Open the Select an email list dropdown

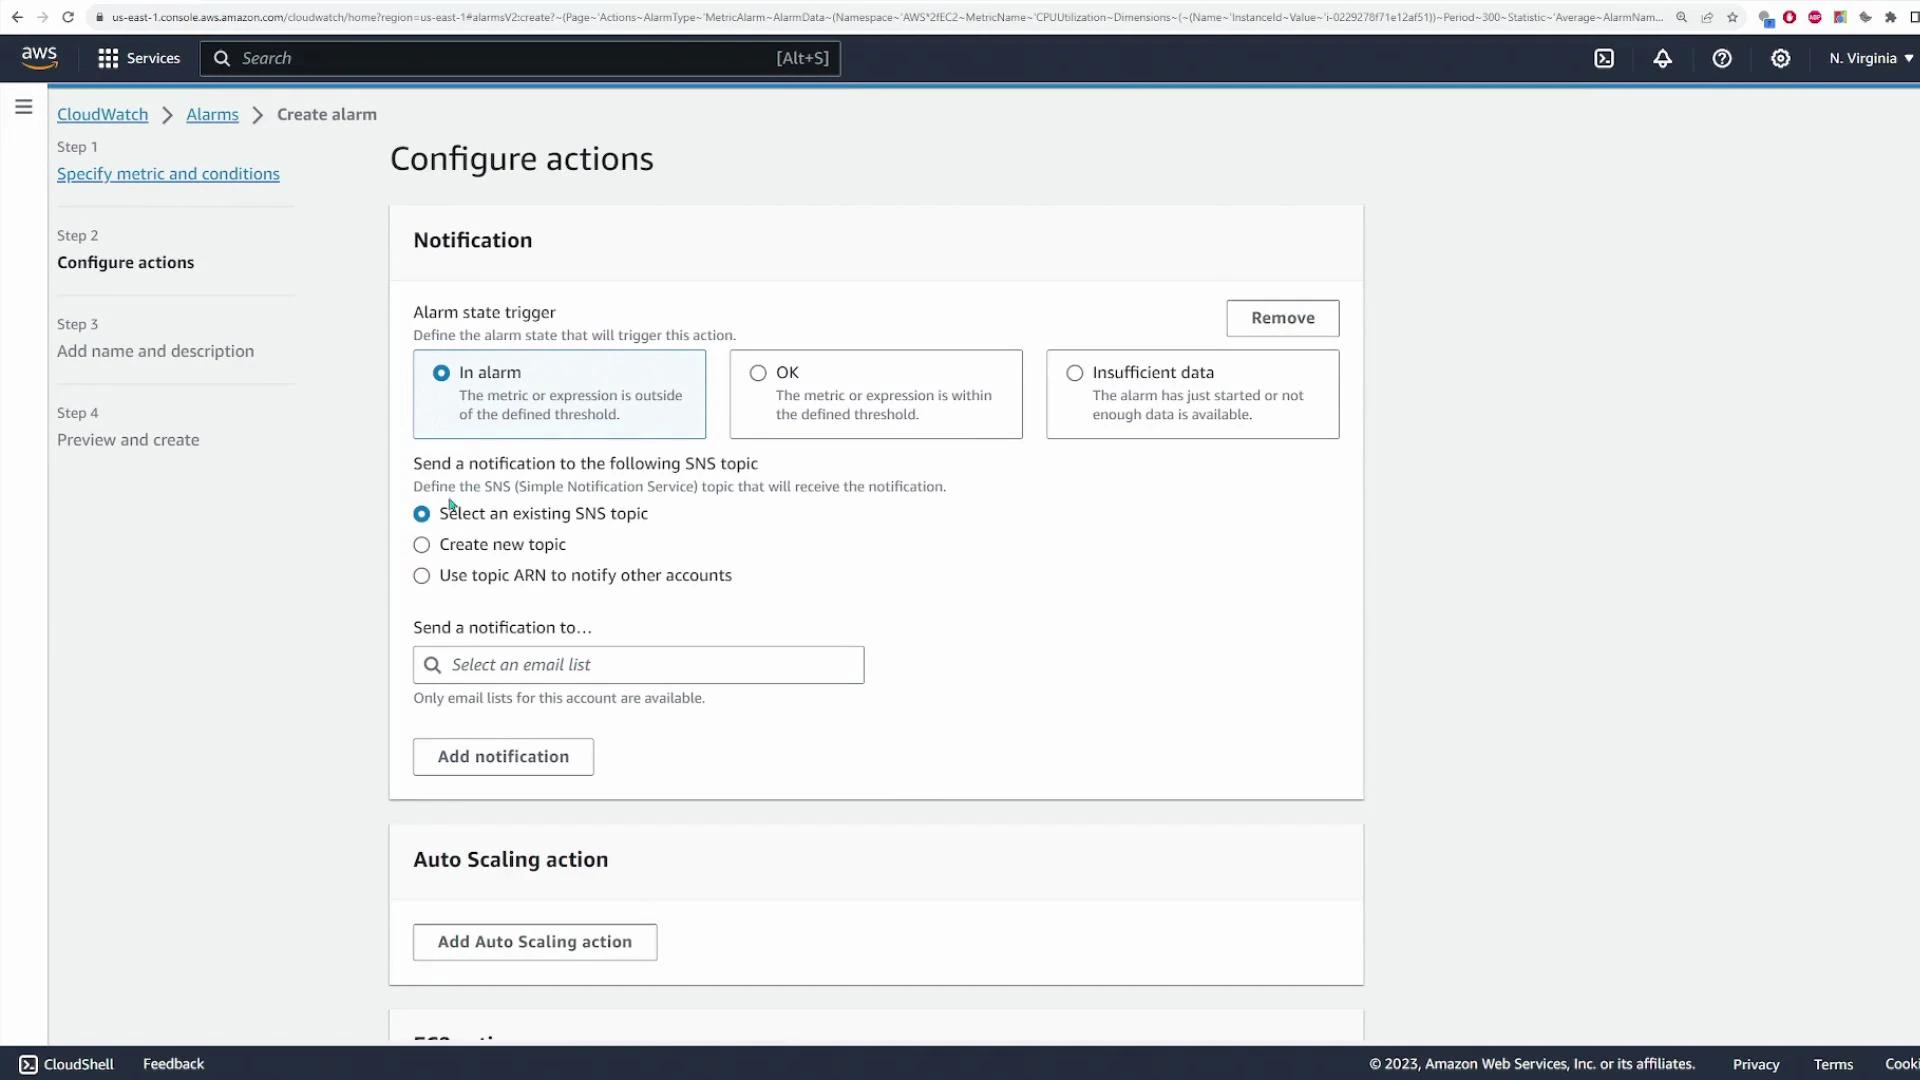638,664
